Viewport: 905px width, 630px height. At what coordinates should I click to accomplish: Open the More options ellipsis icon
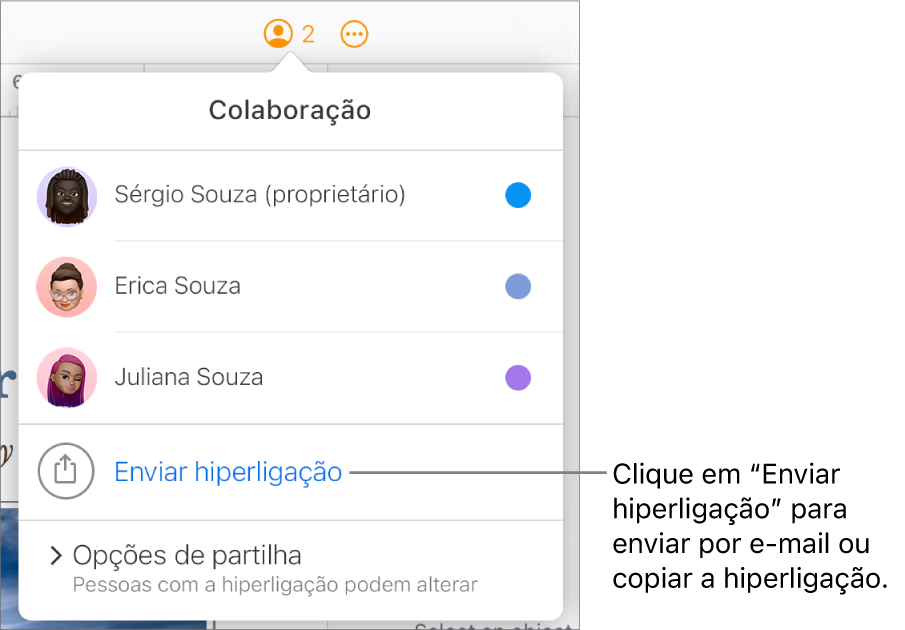coord(355,33)
